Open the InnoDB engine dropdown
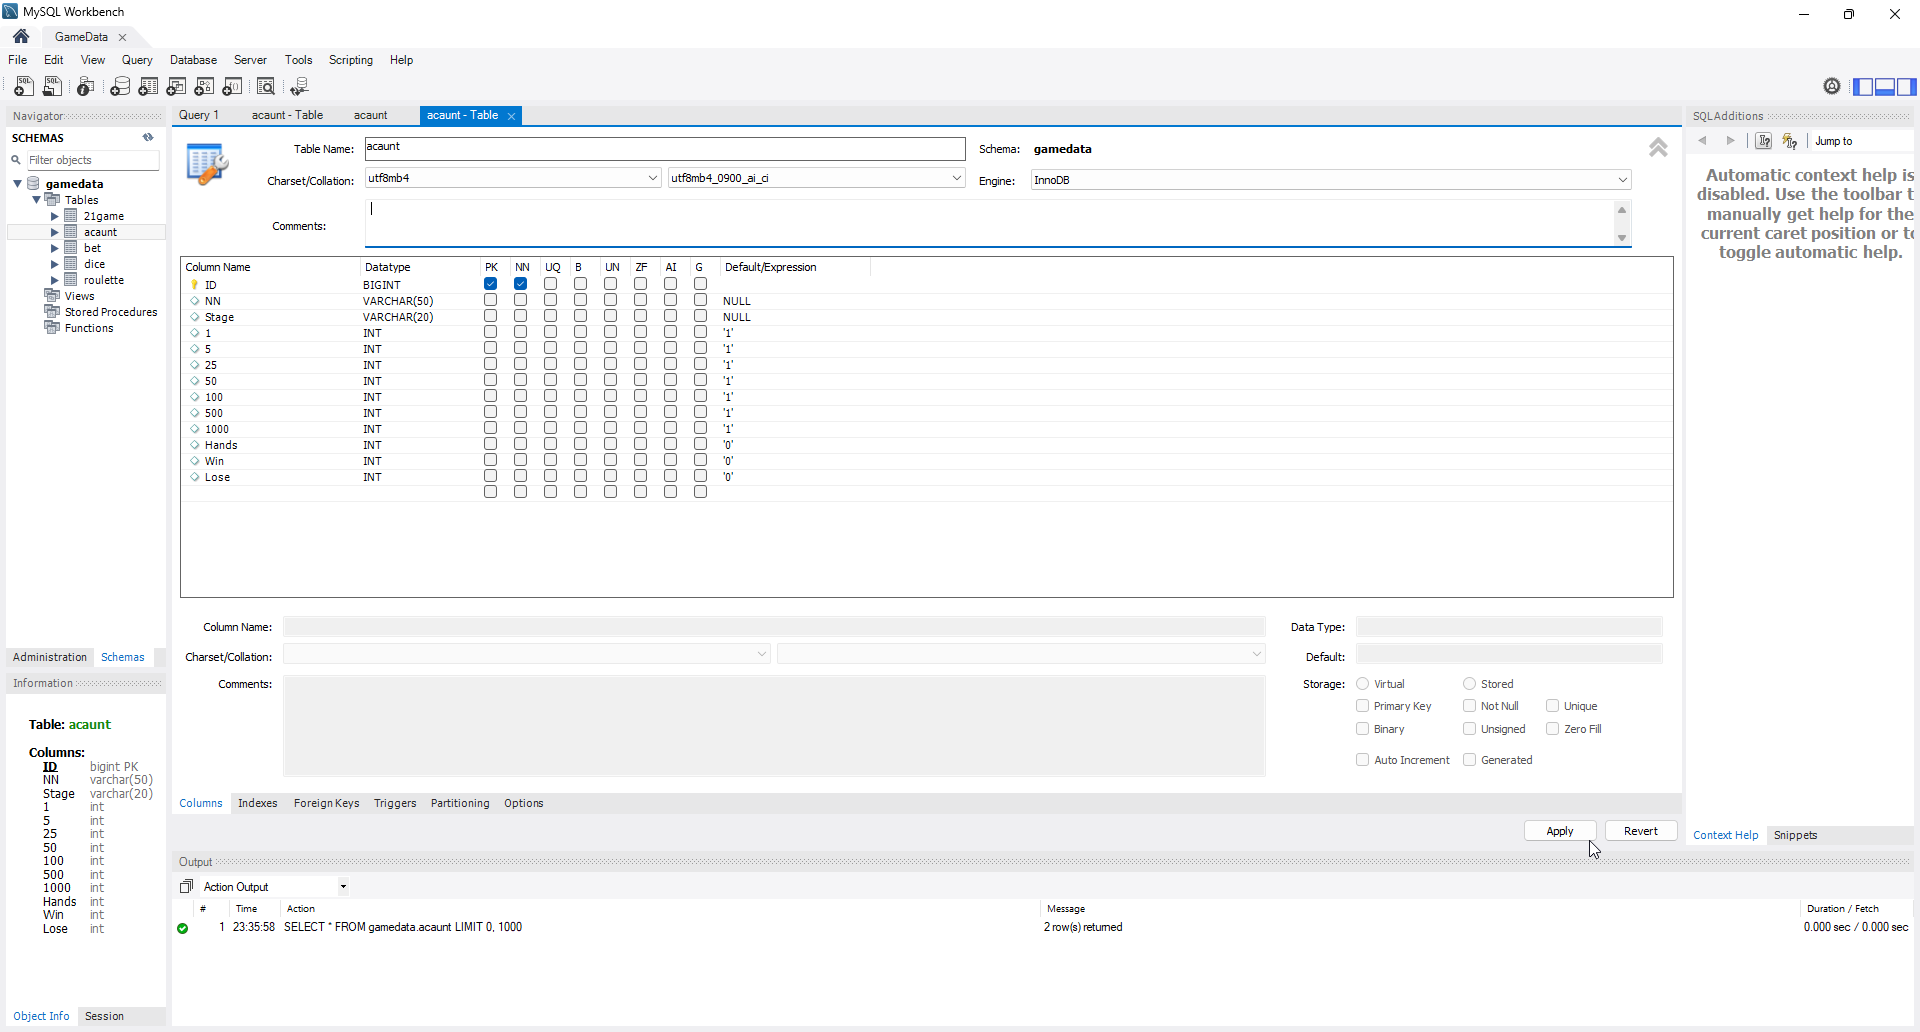 point(1622,180)
